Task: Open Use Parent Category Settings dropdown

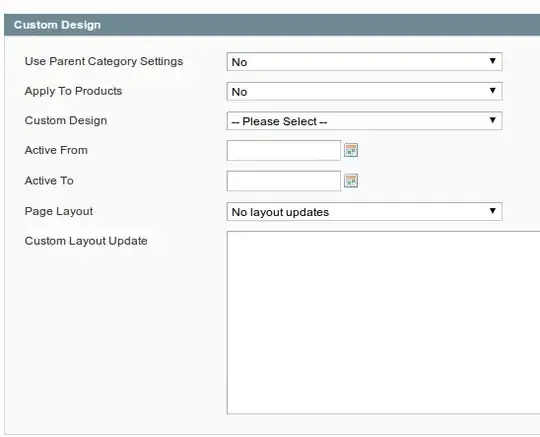Action: [x=364, y=62]
